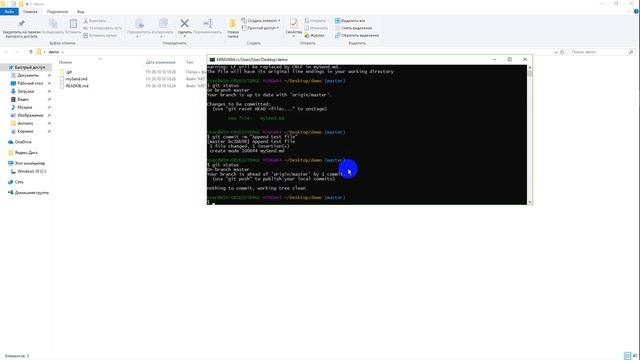
Task: Click the Поиск: demo search field
Action: coord(602,52)
